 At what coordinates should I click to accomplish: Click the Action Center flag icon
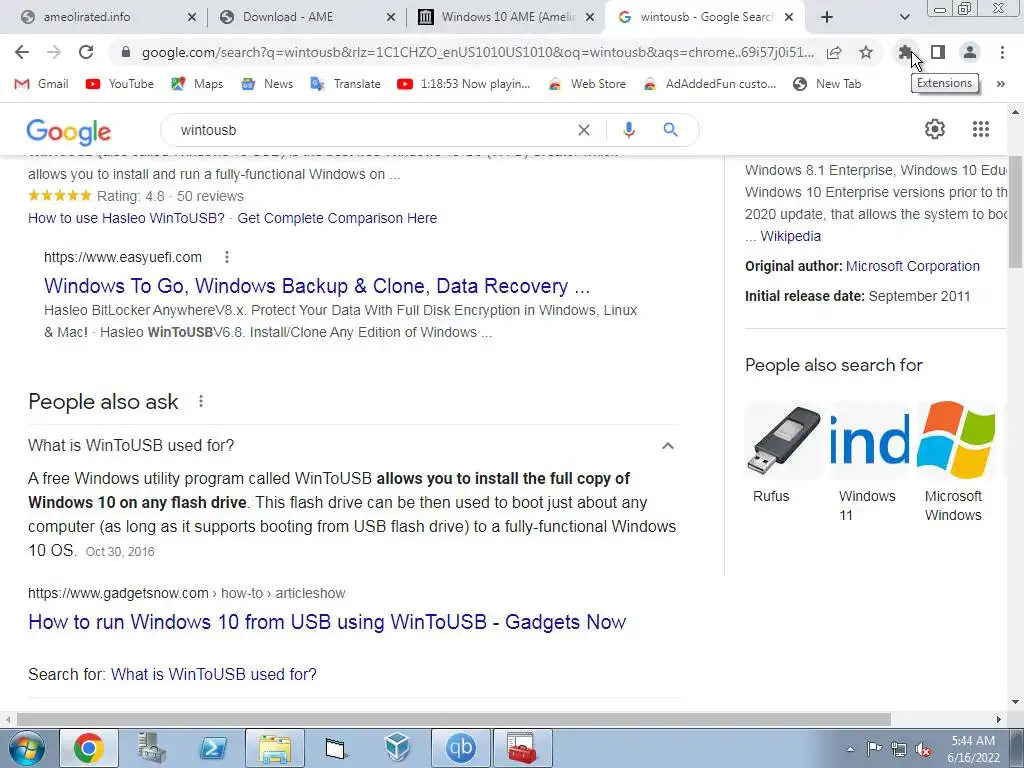[x=874, y=749]
